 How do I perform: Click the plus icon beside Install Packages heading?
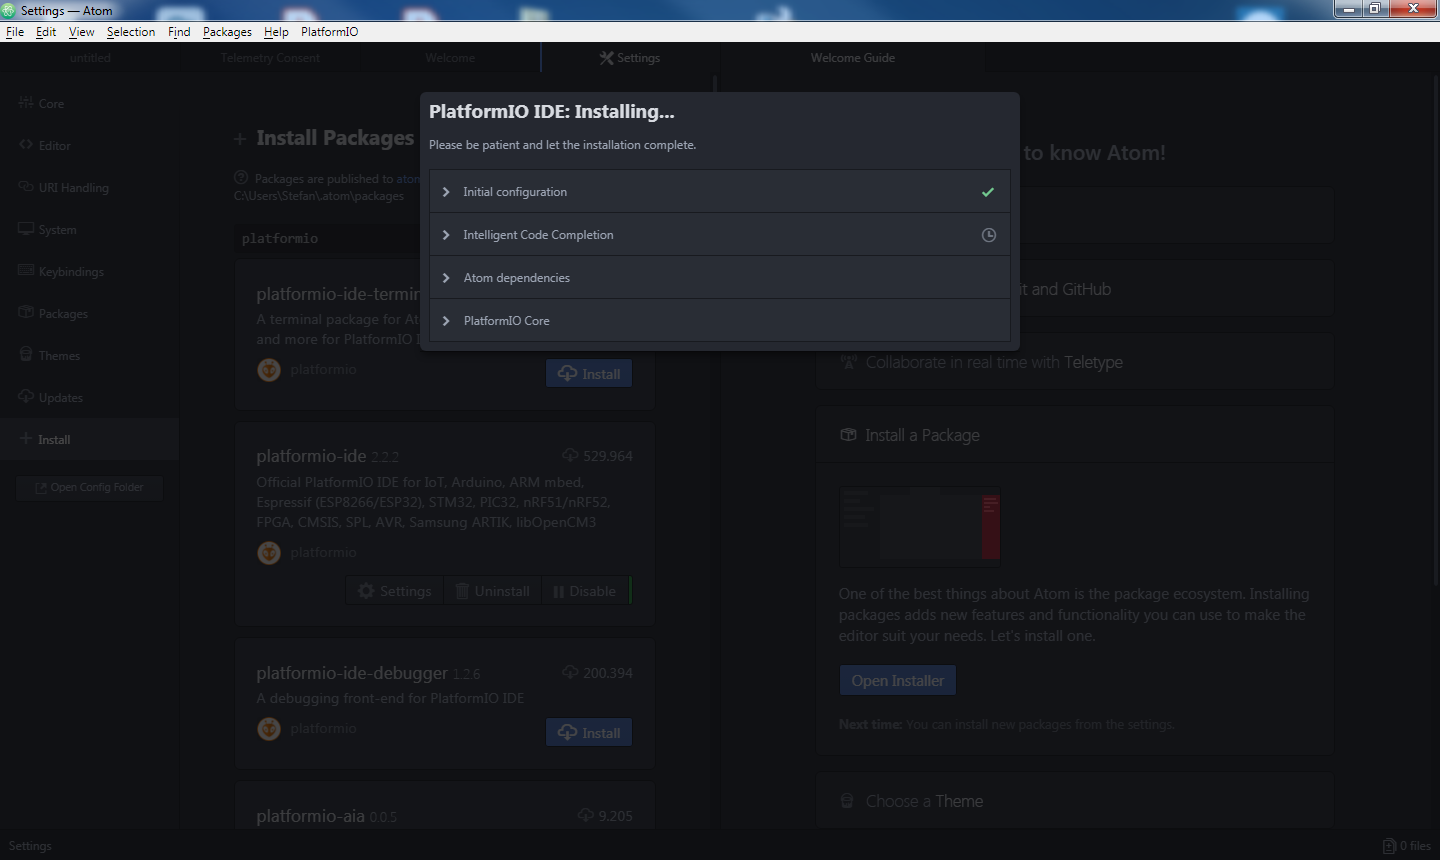(240, 139)
